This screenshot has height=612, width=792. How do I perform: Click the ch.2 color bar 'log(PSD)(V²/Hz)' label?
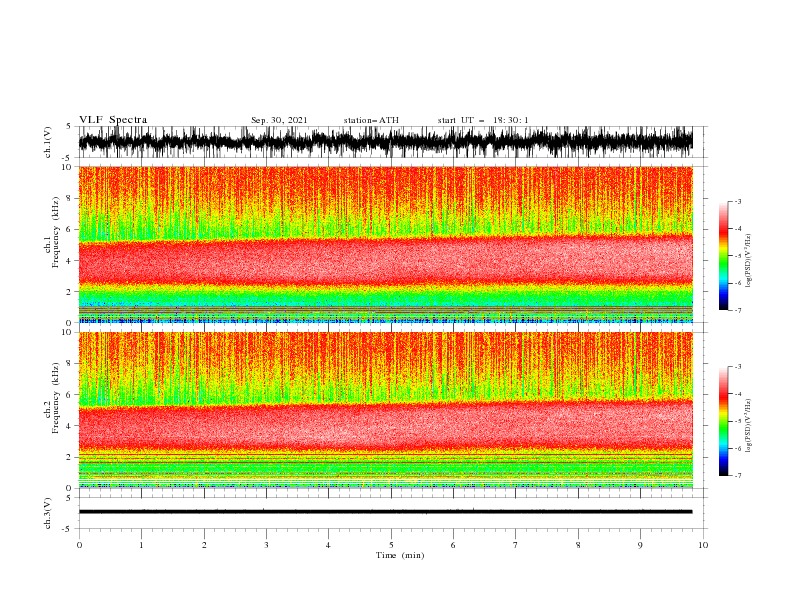coord(749,425)
